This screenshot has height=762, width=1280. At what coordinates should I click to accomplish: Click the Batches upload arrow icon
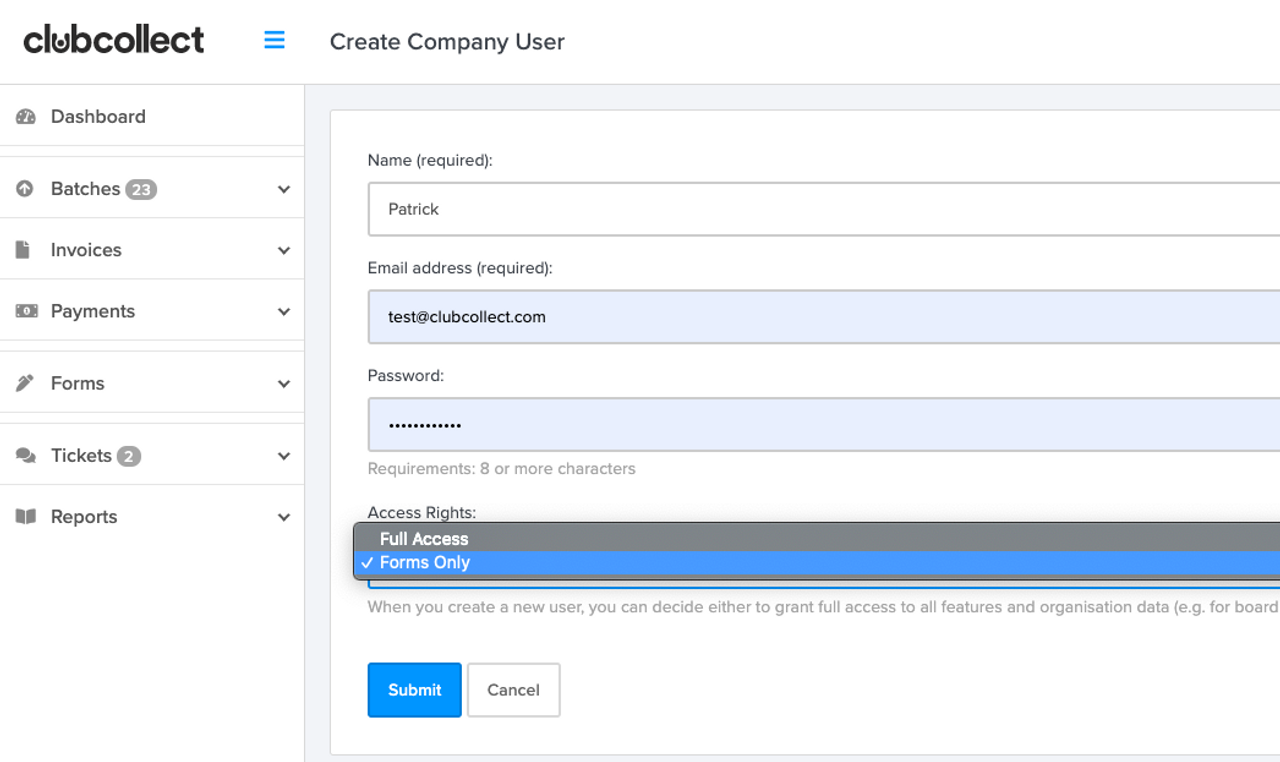point(26,189)
